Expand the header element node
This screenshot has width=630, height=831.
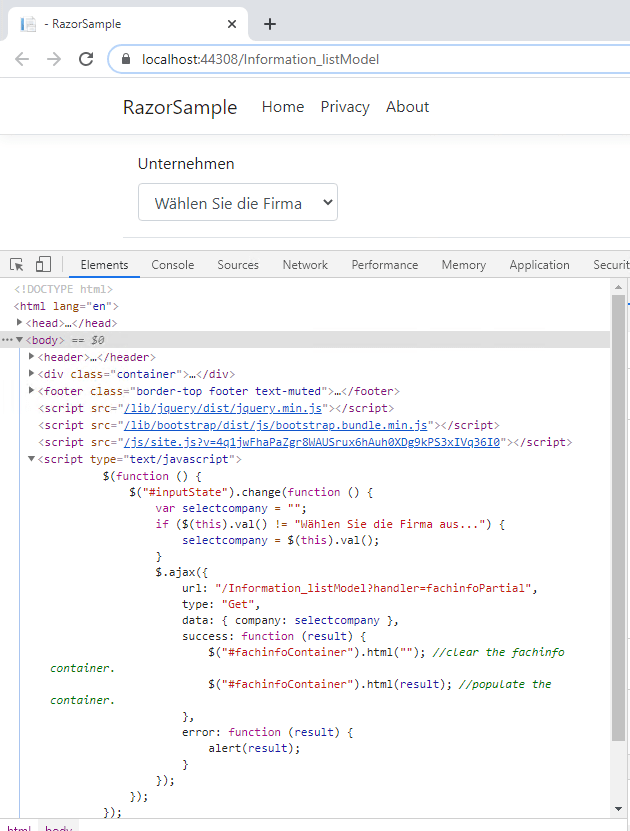point(31,357)
